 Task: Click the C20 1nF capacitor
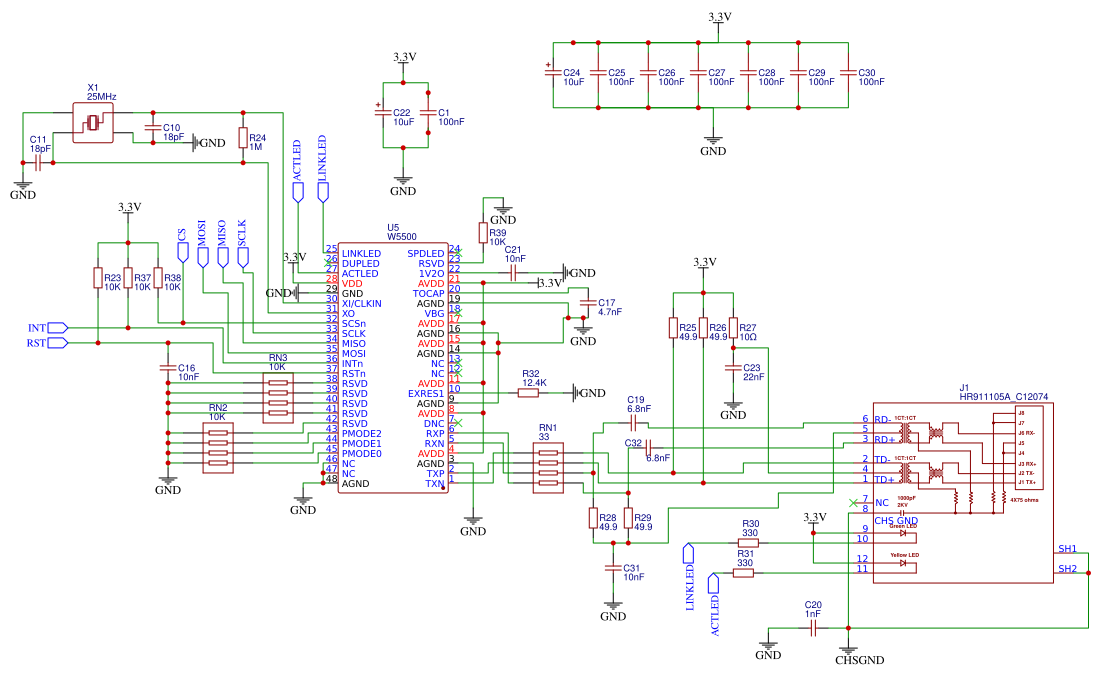point(813,627)
